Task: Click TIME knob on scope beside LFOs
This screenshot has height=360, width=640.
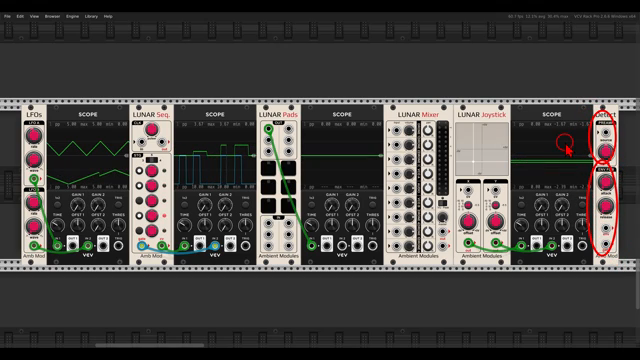Action: tap(58, 225)
